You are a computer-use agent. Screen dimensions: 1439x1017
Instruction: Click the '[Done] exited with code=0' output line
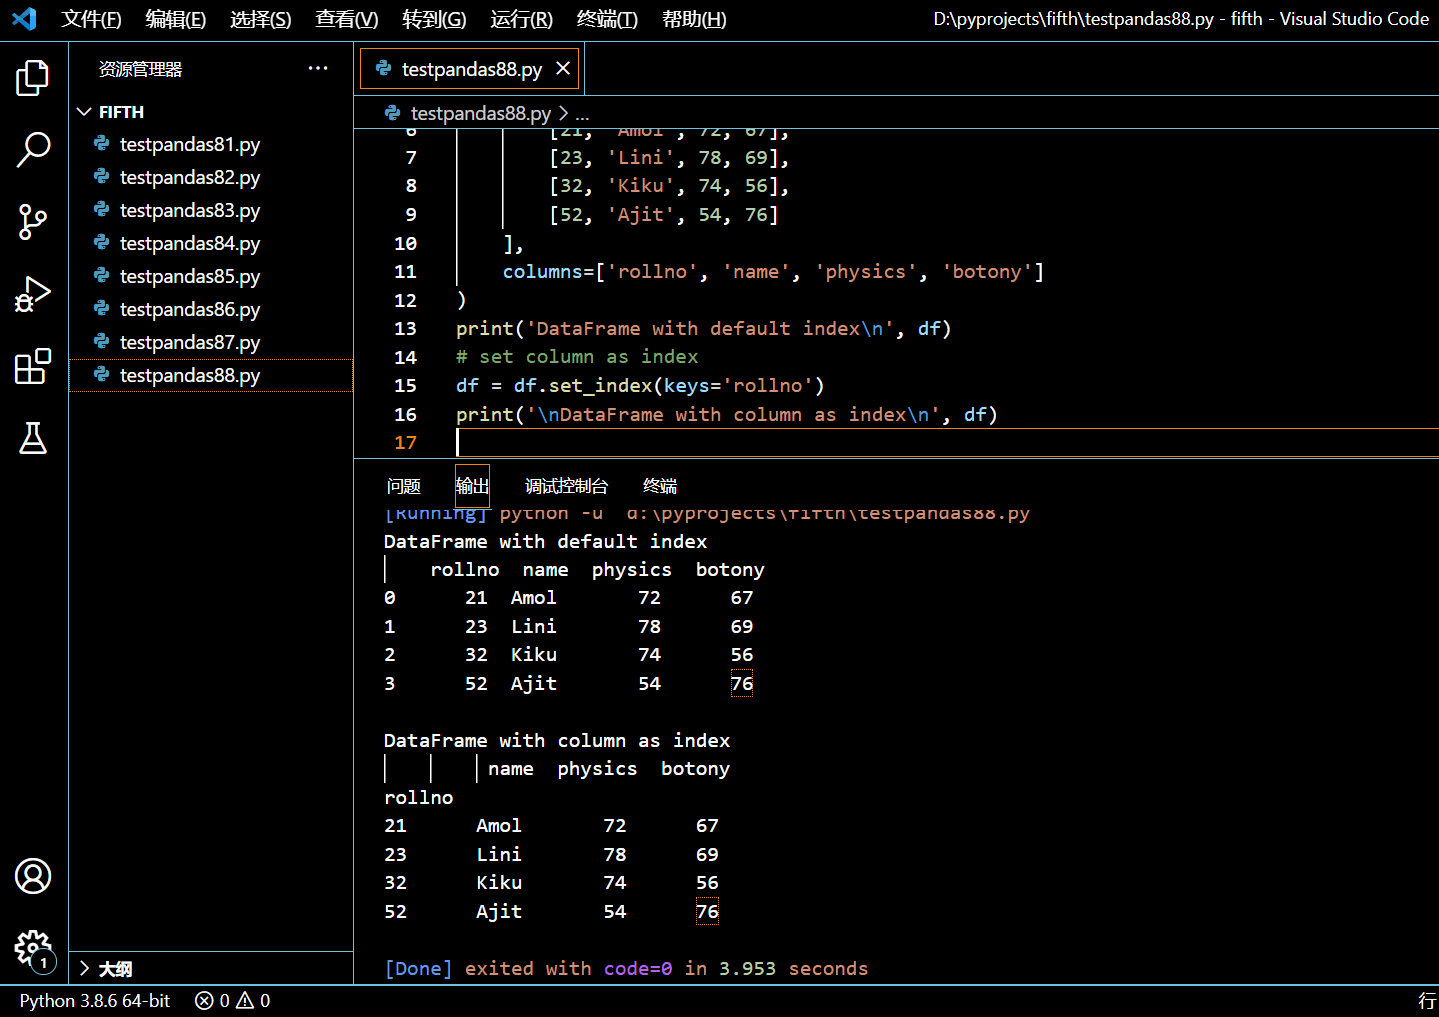tap(626, 968)
